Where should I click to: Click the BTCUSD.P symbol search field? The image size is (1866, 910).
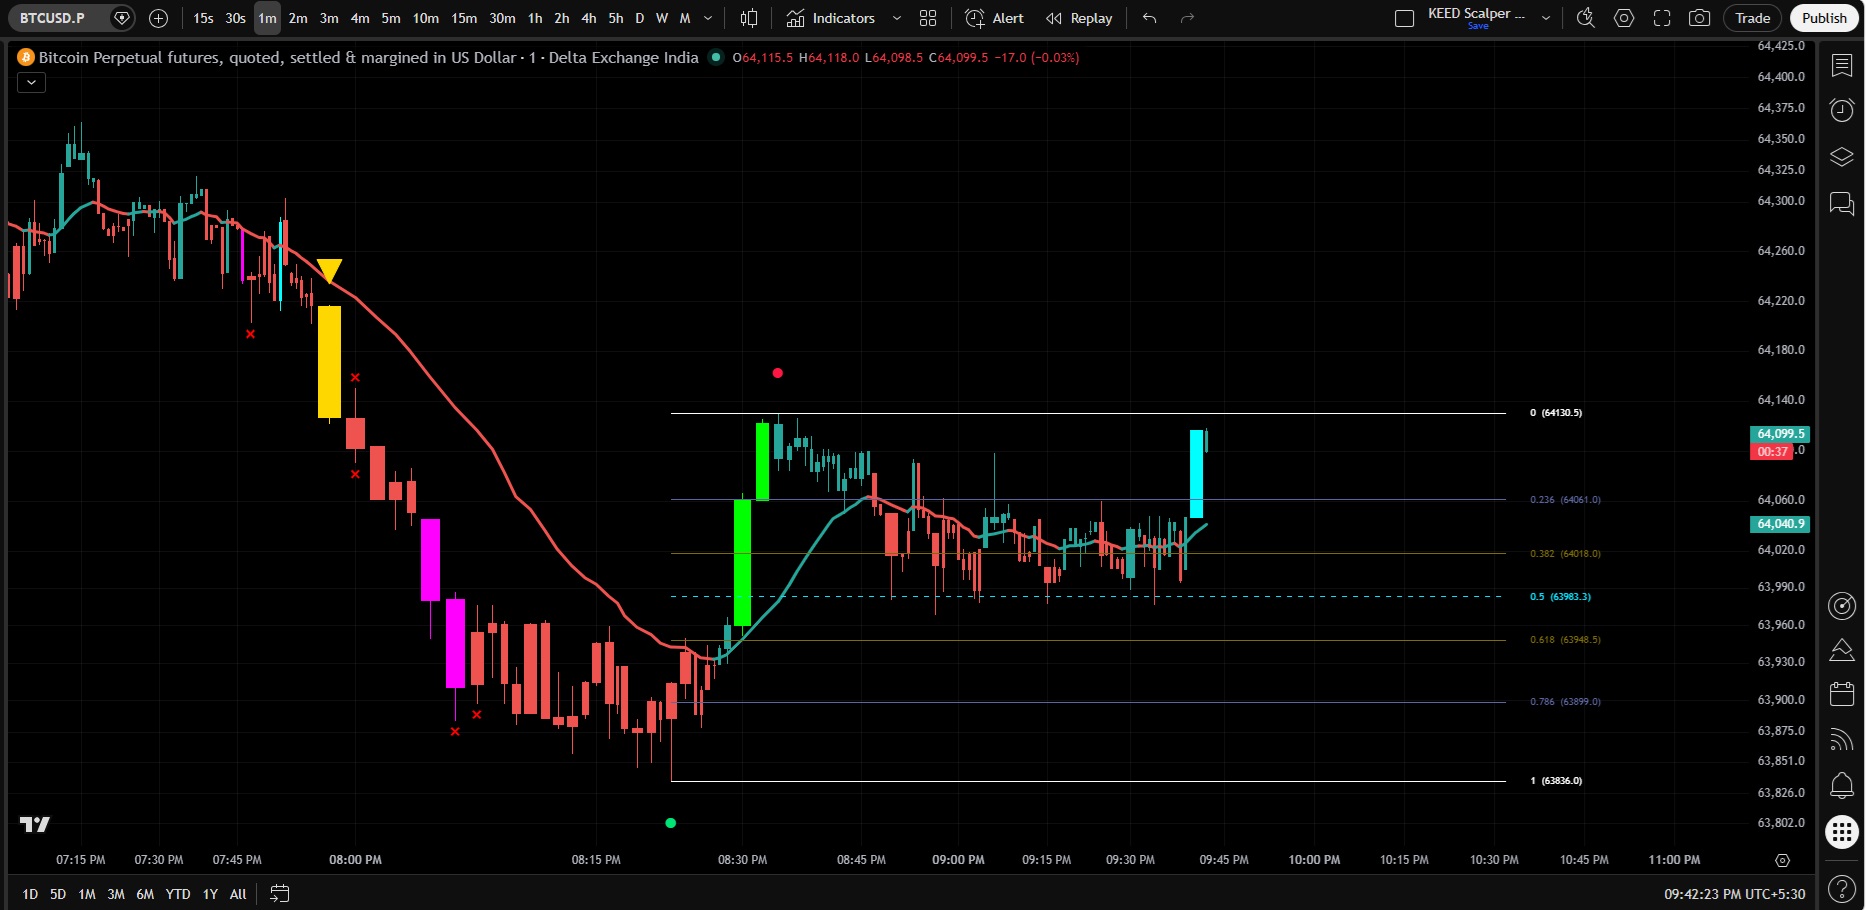click(52, 18)
